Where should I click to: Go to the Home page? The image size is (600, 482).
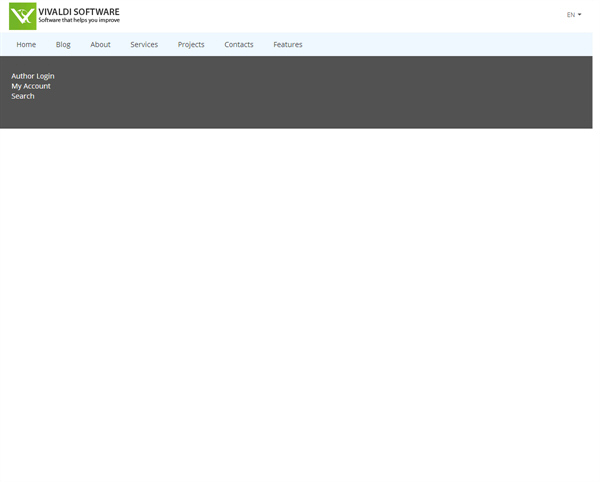(x=26, y=44)
